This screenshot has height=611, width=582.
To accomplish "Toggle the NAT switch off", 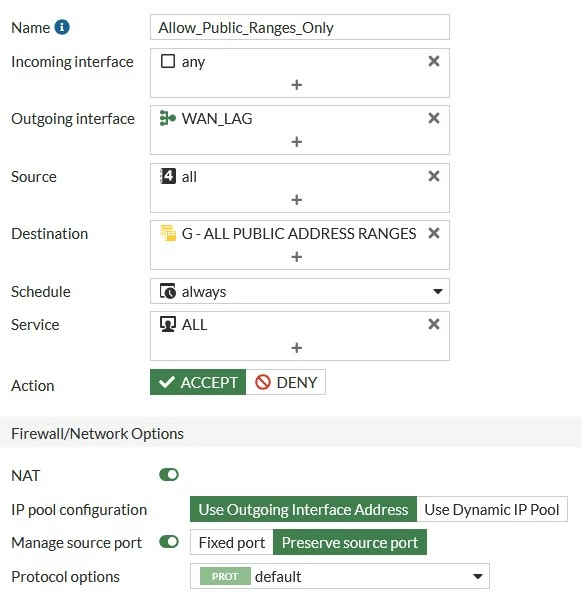I will (x=169, y=475).
